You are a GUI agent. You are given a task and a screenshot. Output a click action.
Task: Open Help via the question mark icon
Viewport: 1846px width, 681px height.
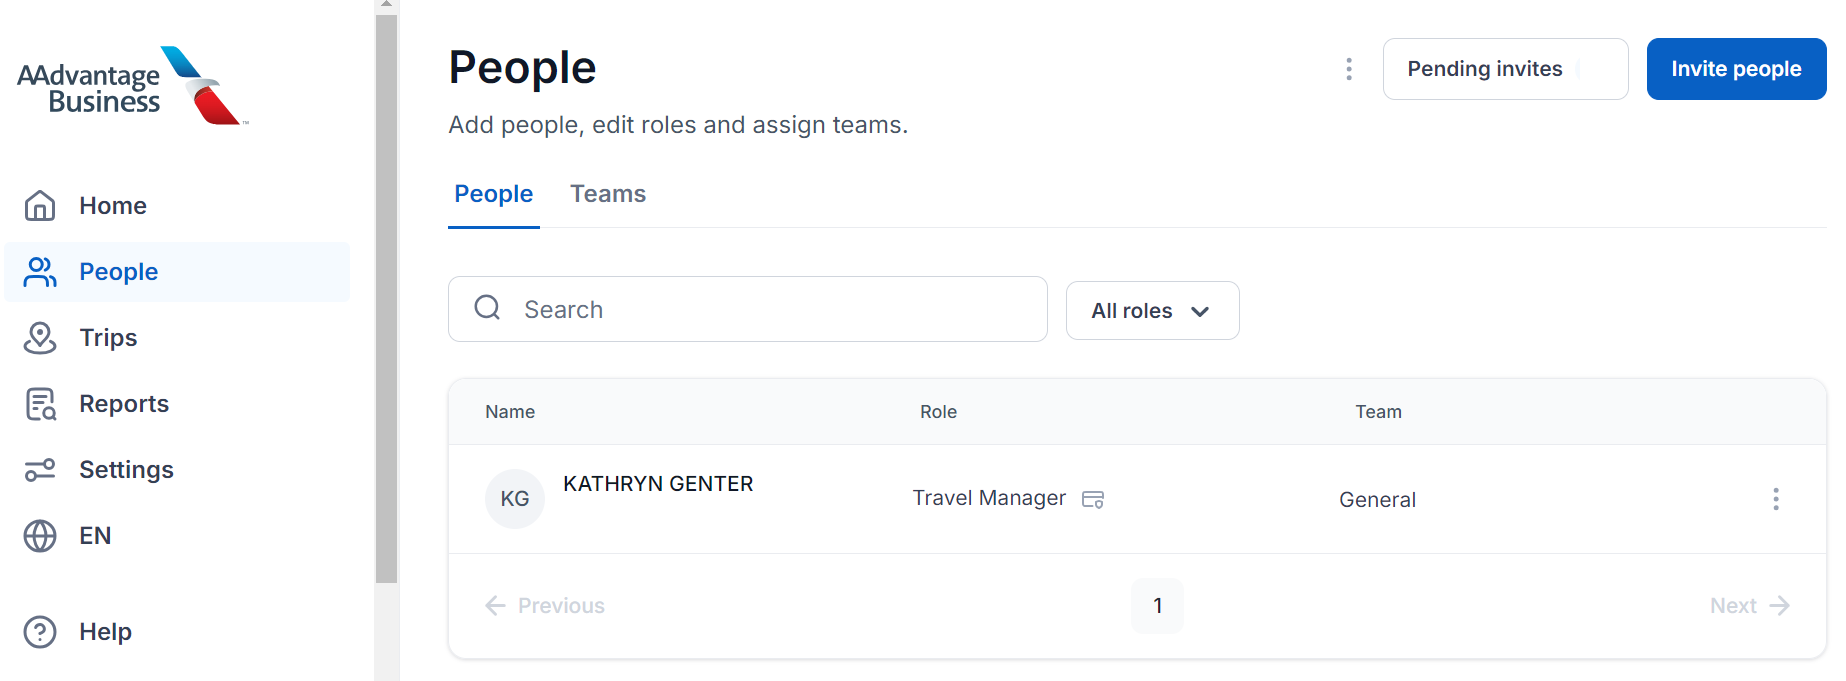coord(40,631)
